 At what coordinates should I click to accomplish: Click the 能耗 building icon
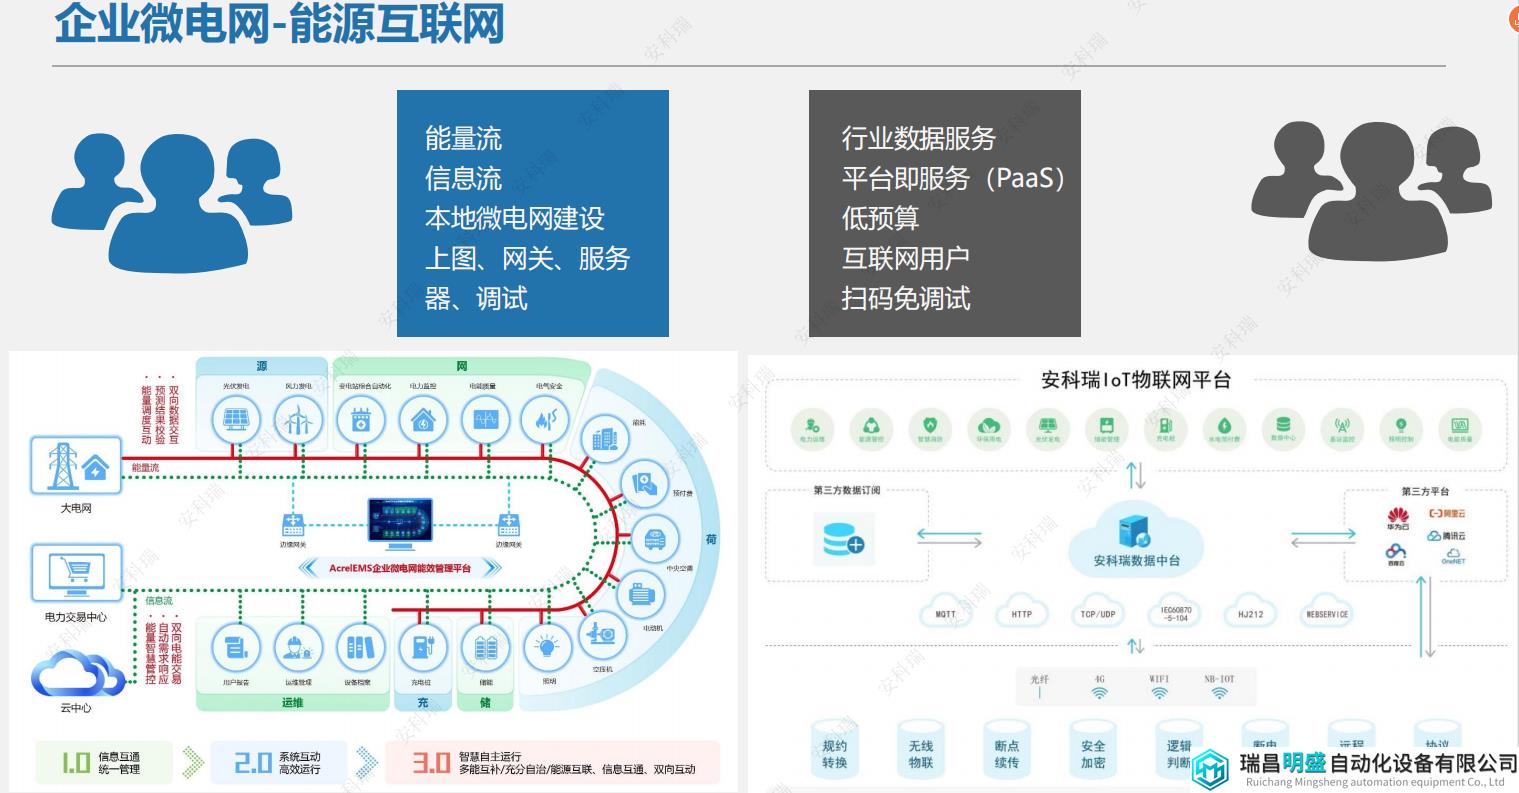605,438
